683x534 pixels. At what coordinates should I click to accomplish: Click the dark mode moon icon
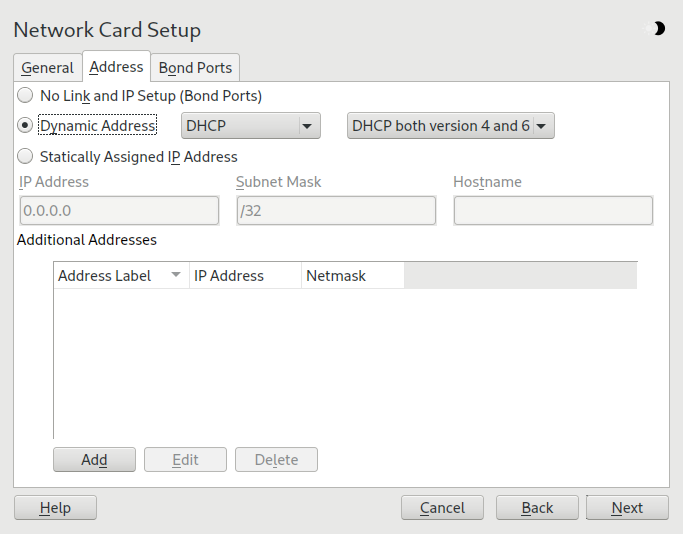659,29
